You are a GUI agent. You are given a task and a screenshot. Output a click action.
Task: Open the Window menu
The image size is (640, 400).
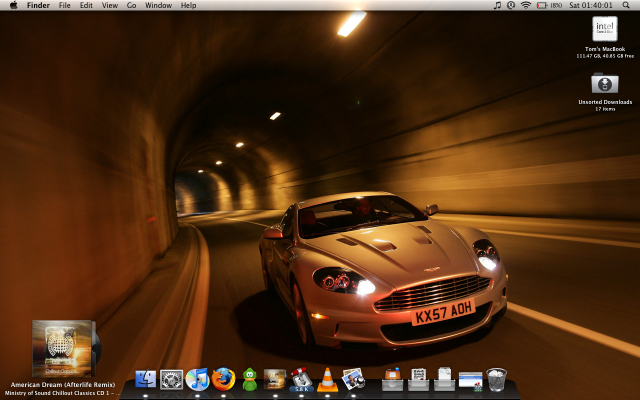(158, 6)
